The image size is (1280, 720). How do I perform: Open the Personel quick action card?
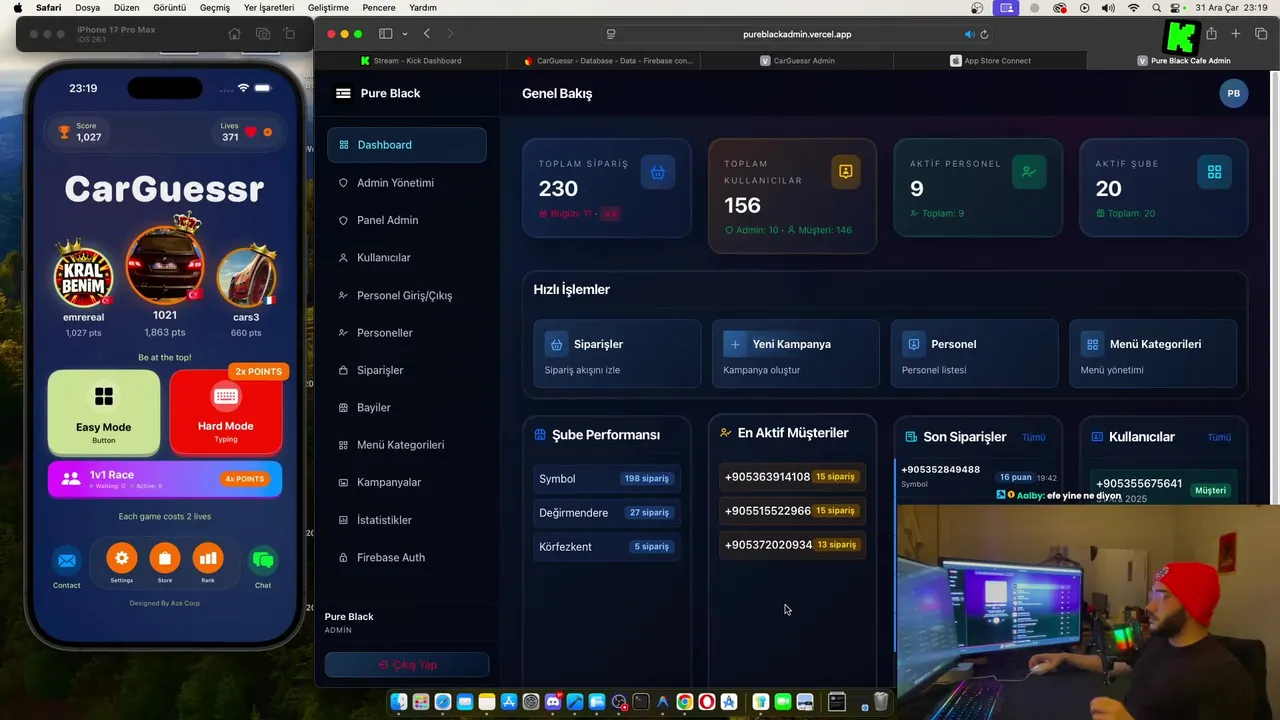974,354
